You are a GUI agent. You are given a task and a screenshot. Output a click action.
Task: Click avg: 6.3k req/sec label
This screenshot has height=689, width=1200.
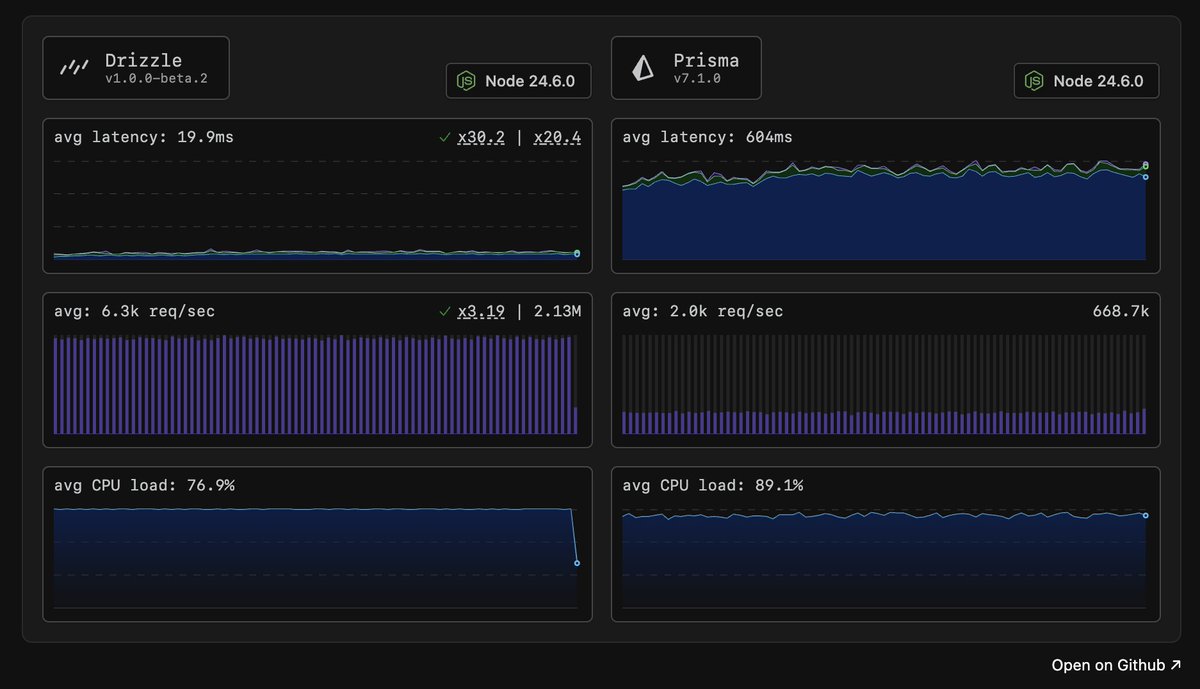pyautogui.click(x=134, y=312)
